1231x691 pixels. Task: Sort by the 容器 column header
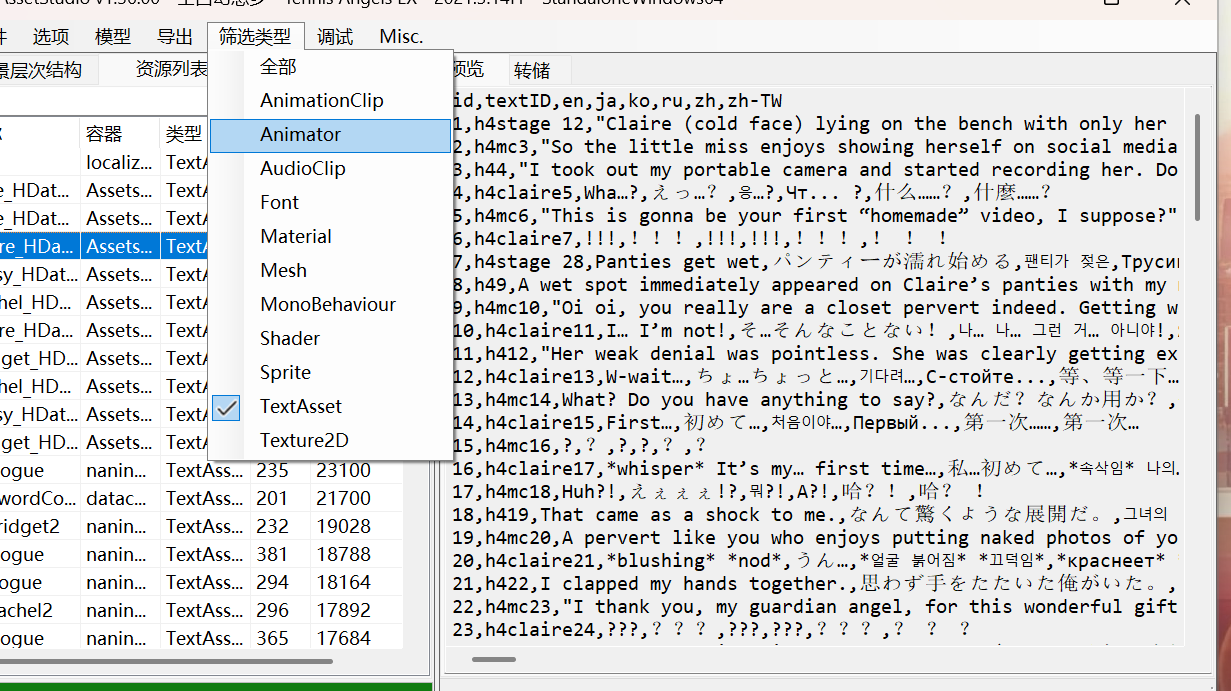120,134
